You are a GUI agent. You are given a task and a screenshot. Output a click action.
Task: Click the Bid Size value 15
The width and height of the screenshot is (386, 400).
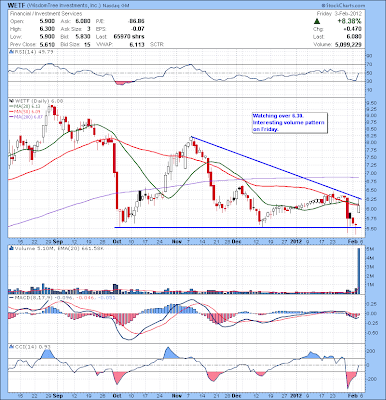[87, 44]
